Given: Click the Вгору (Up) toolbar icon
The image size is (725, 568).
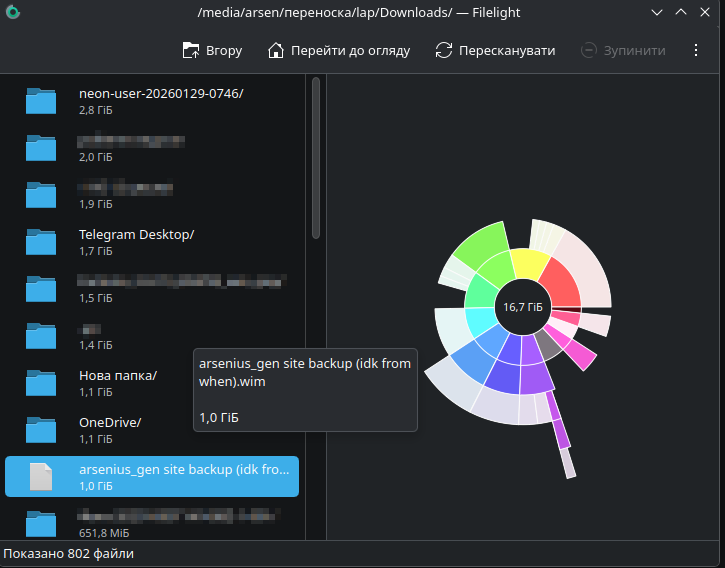Looking at the screenshot, I should [x=190, y=50].
